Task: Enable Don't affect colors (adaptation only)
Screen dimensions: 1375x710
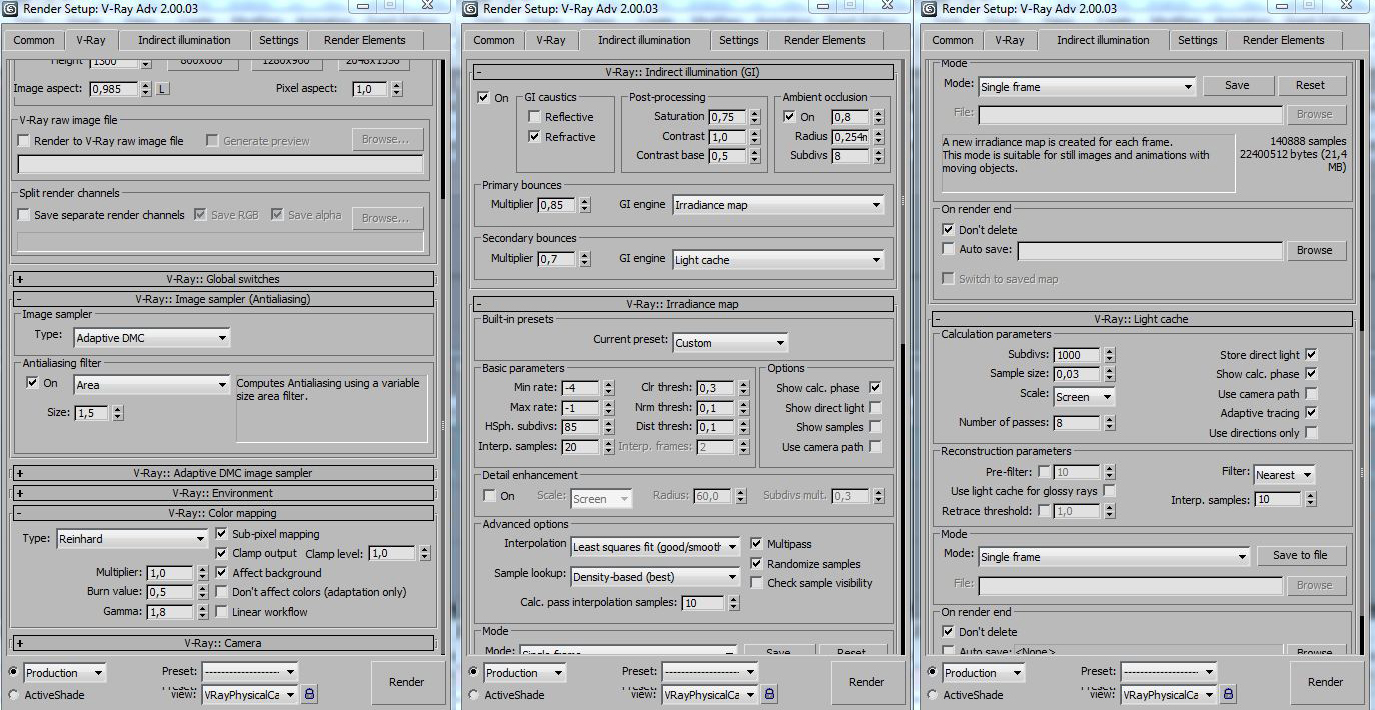Action: pyautogui.click(x=222, y=592)
